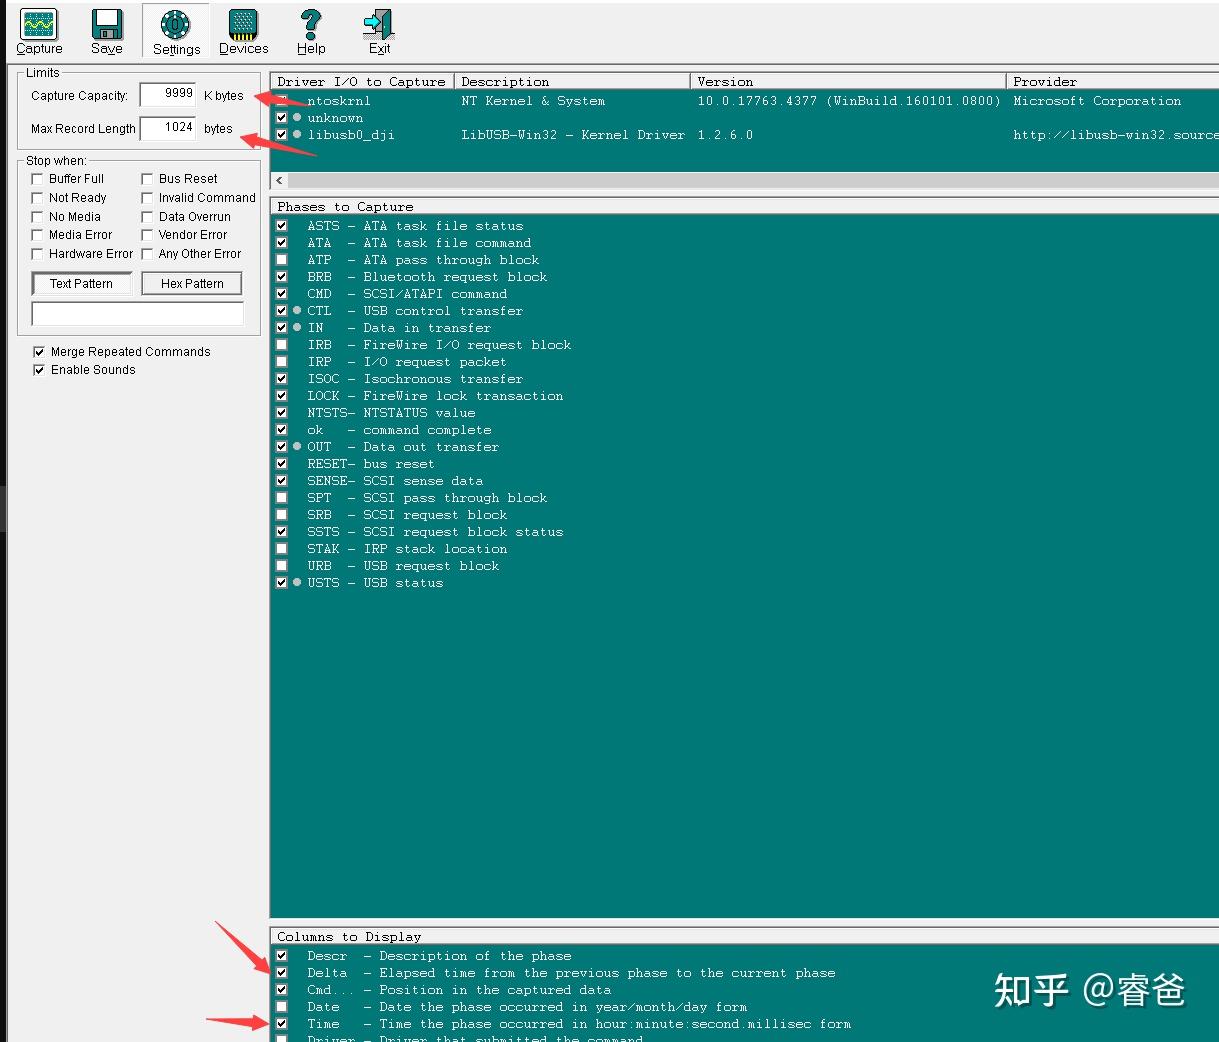
Task: Enable the URB USB request block phase
Action: 282,566
